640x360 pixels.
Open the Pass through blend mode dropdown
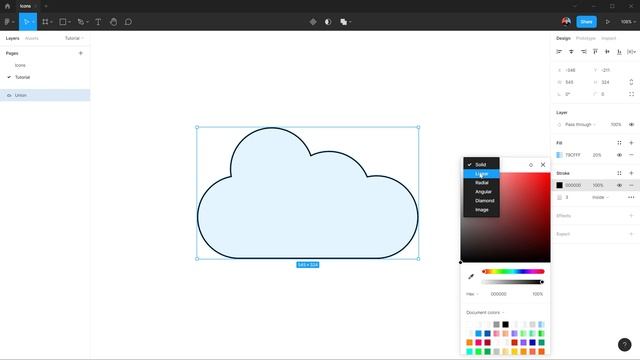(580, 124)
